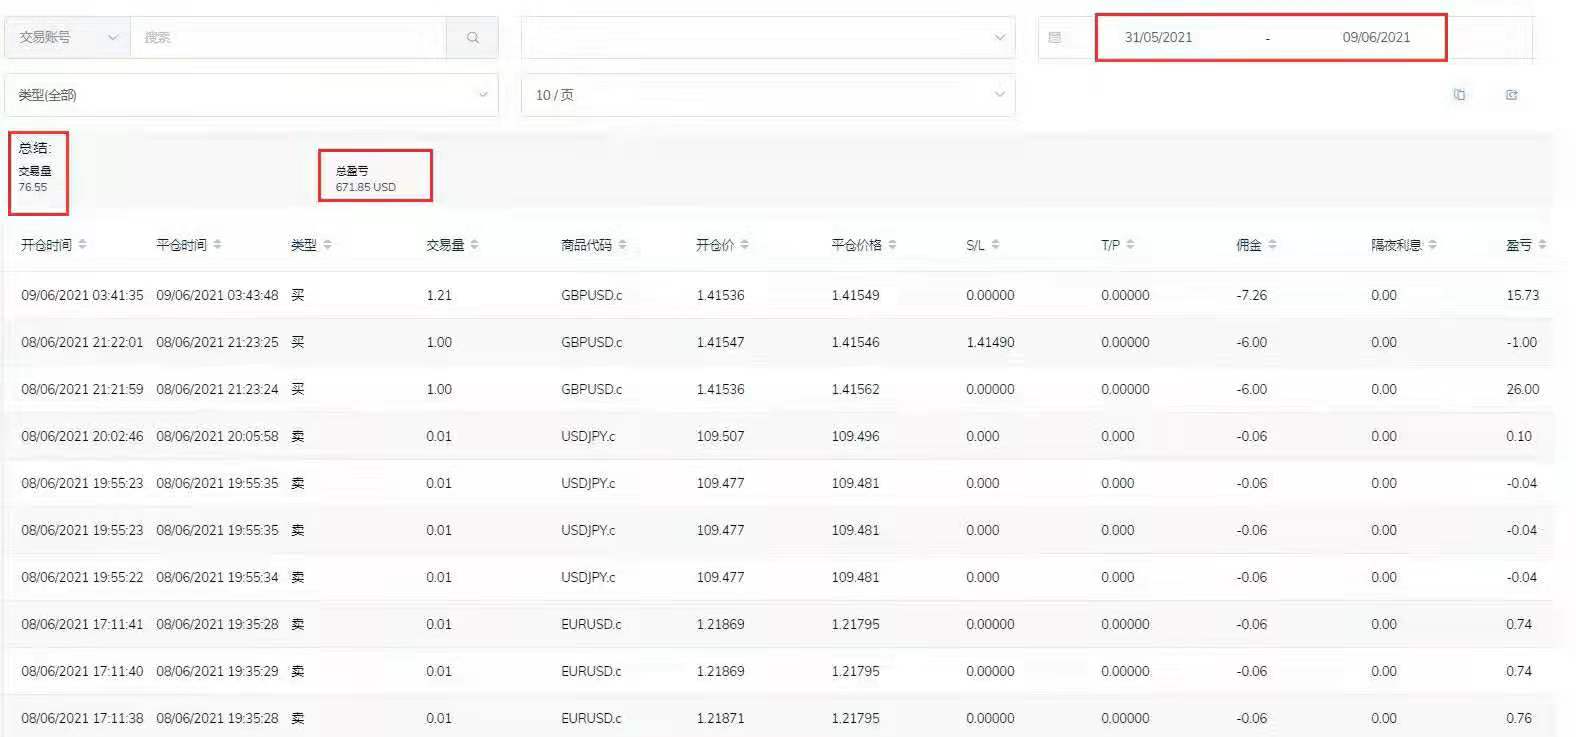1576x737 pixels.
Task: Click the profit value -1.00
Action: coord(1522,343)
